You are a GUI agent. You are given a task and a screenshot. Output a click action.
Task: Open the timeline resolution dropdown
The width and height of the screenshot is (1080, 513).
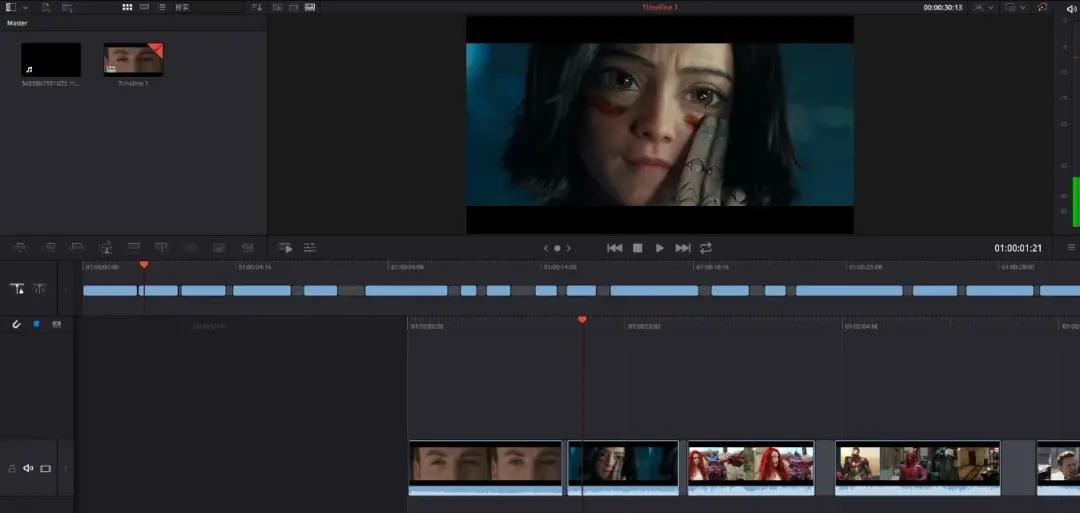[985, 7]
